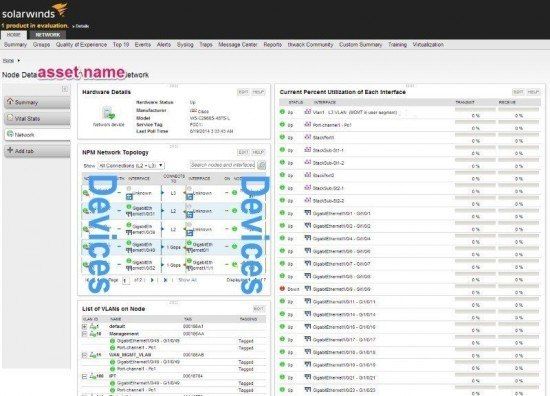Switch to the HOME tab
Viewport: 550px width, 396px height.
(14, 35)
